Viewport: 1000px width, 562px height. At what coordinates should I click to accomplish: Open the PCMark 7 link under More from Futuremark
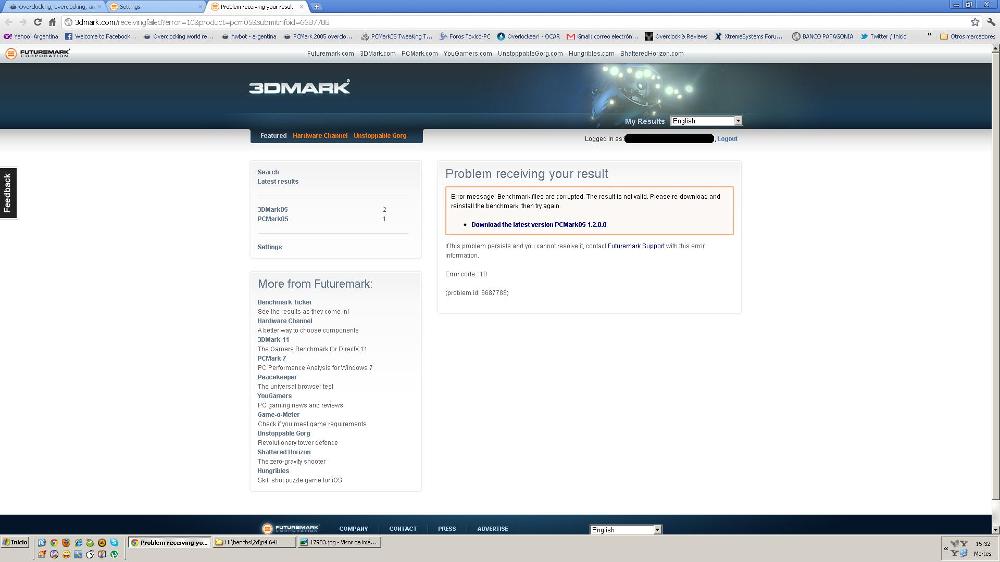point(272,359)
